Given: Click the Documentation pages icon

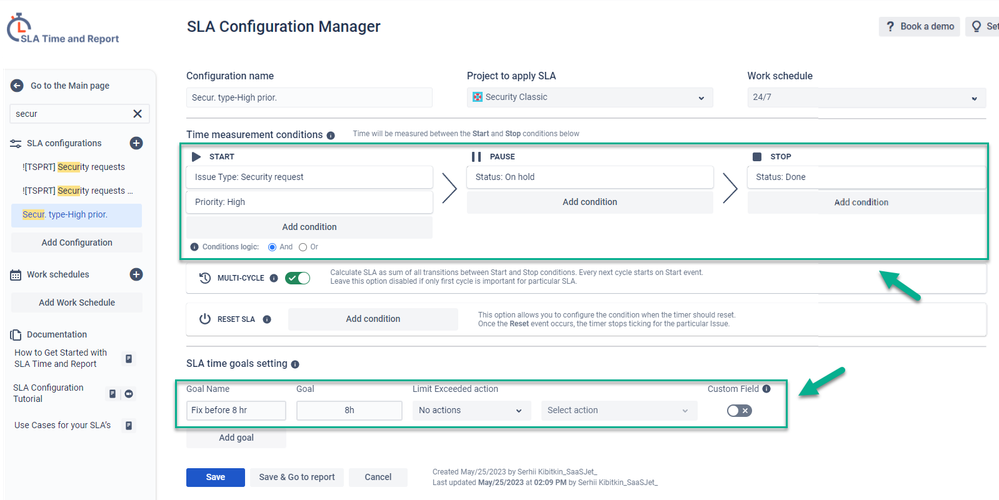Looking at the screenshot, I should 16,334.
